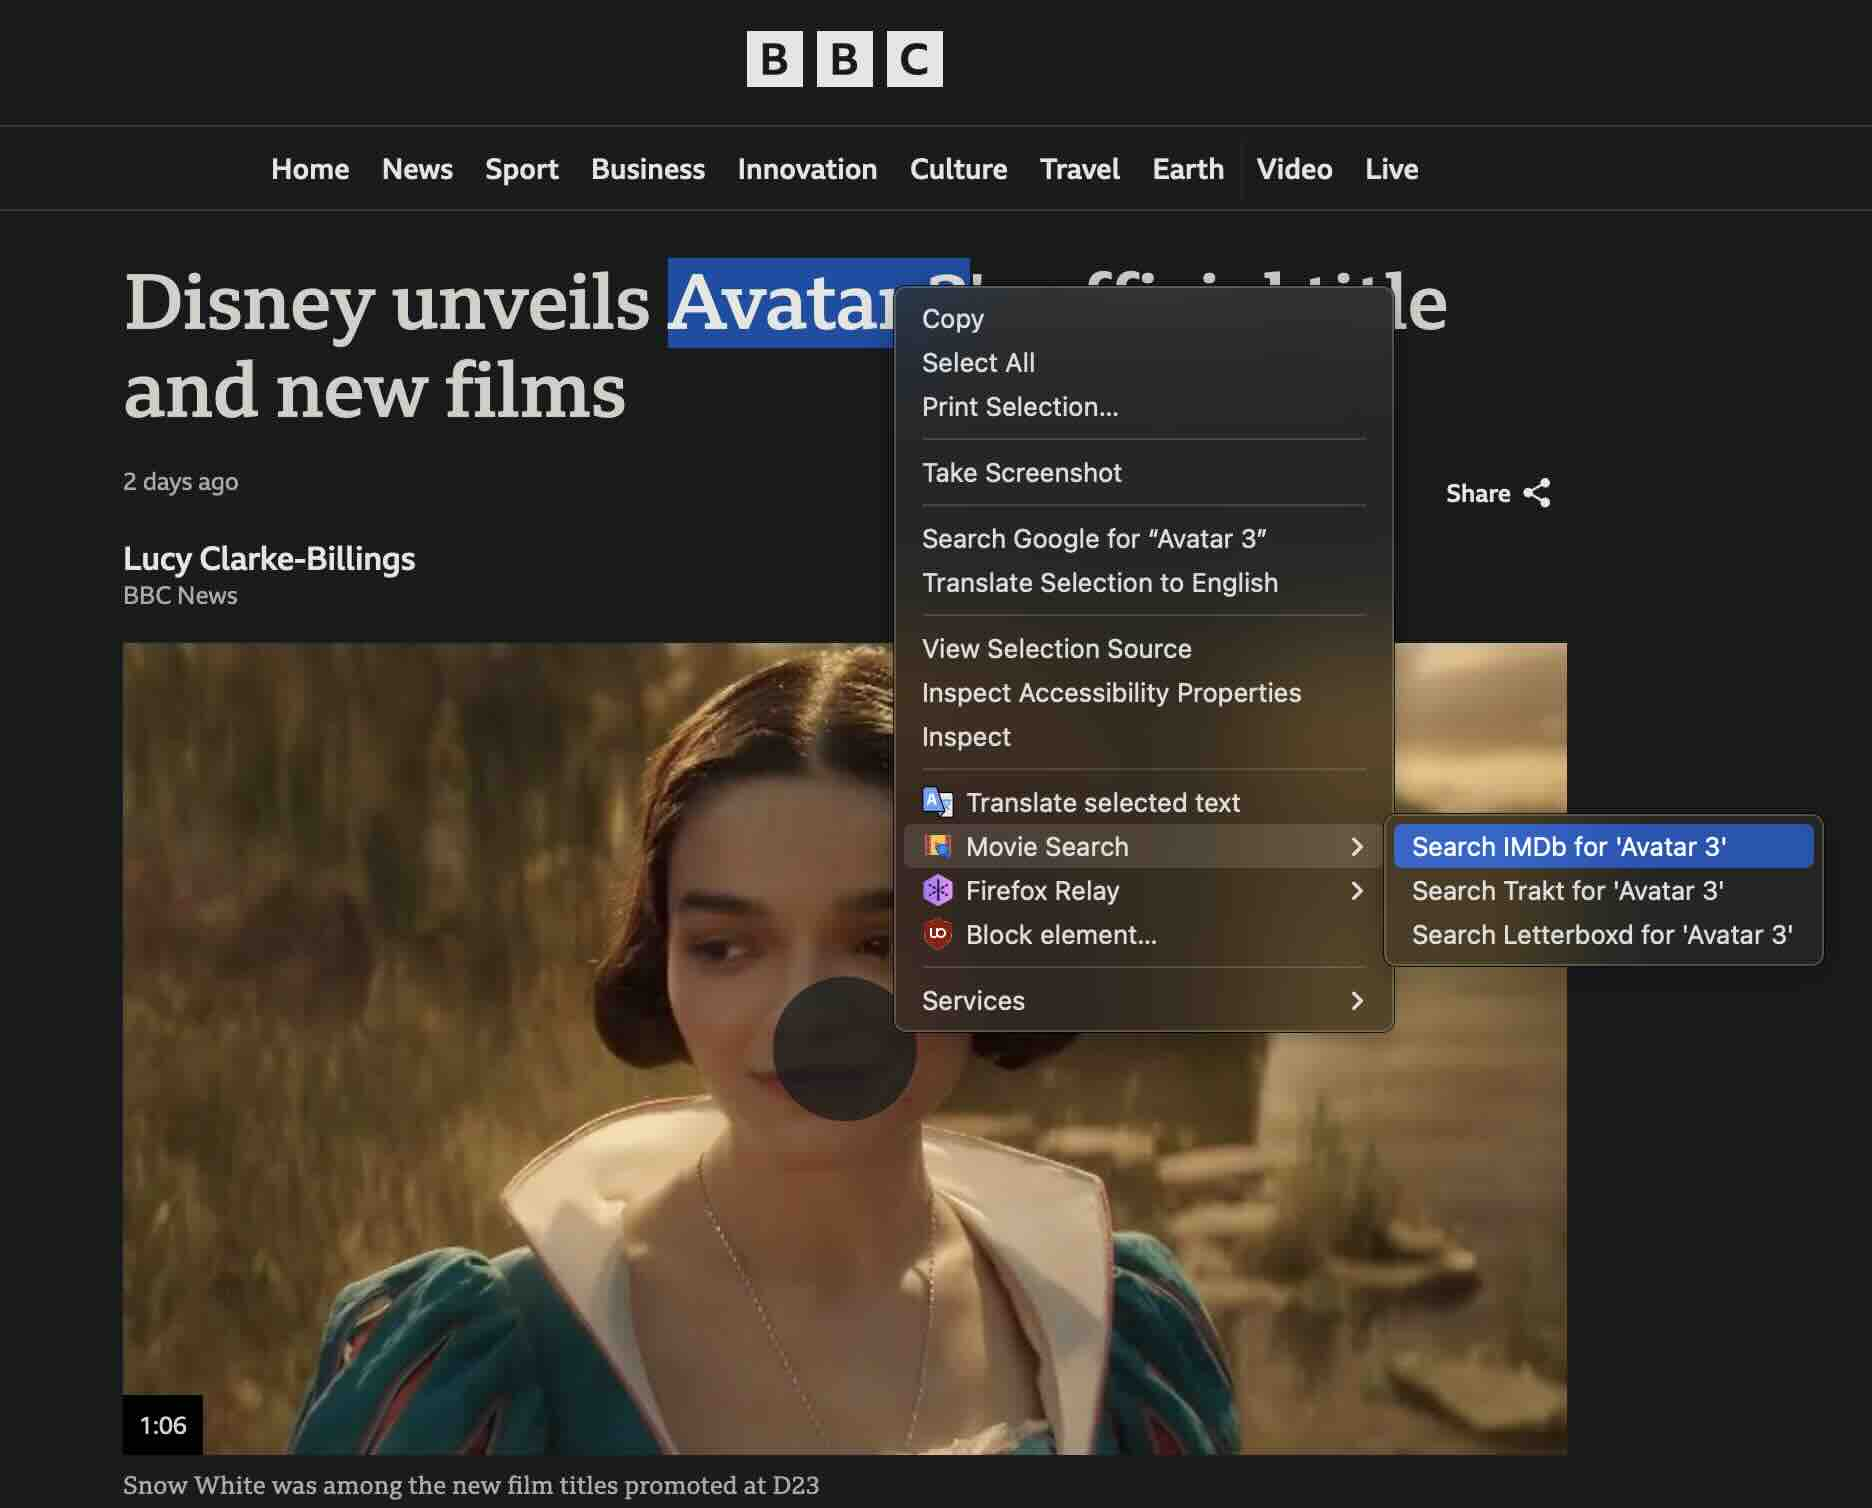1872x1508 pixels.
Task: Visit the Business section
Action: (648, 169)
